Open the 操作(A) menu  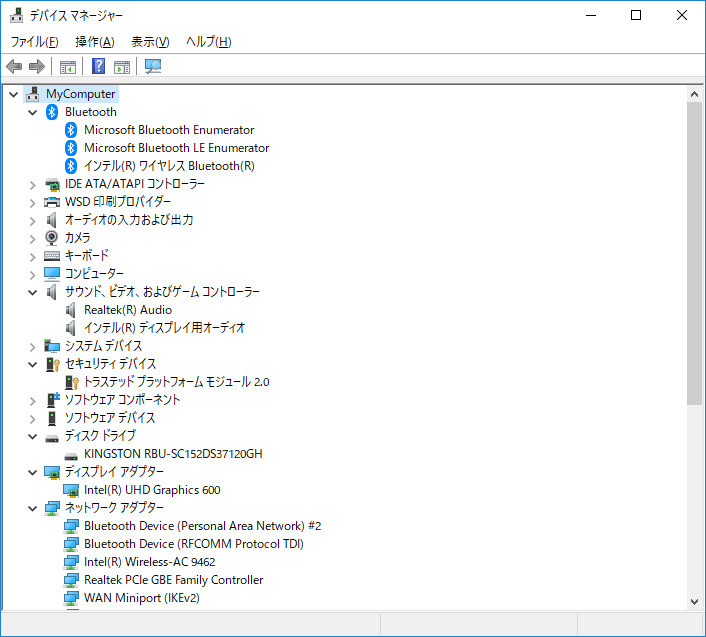[95, 42]
